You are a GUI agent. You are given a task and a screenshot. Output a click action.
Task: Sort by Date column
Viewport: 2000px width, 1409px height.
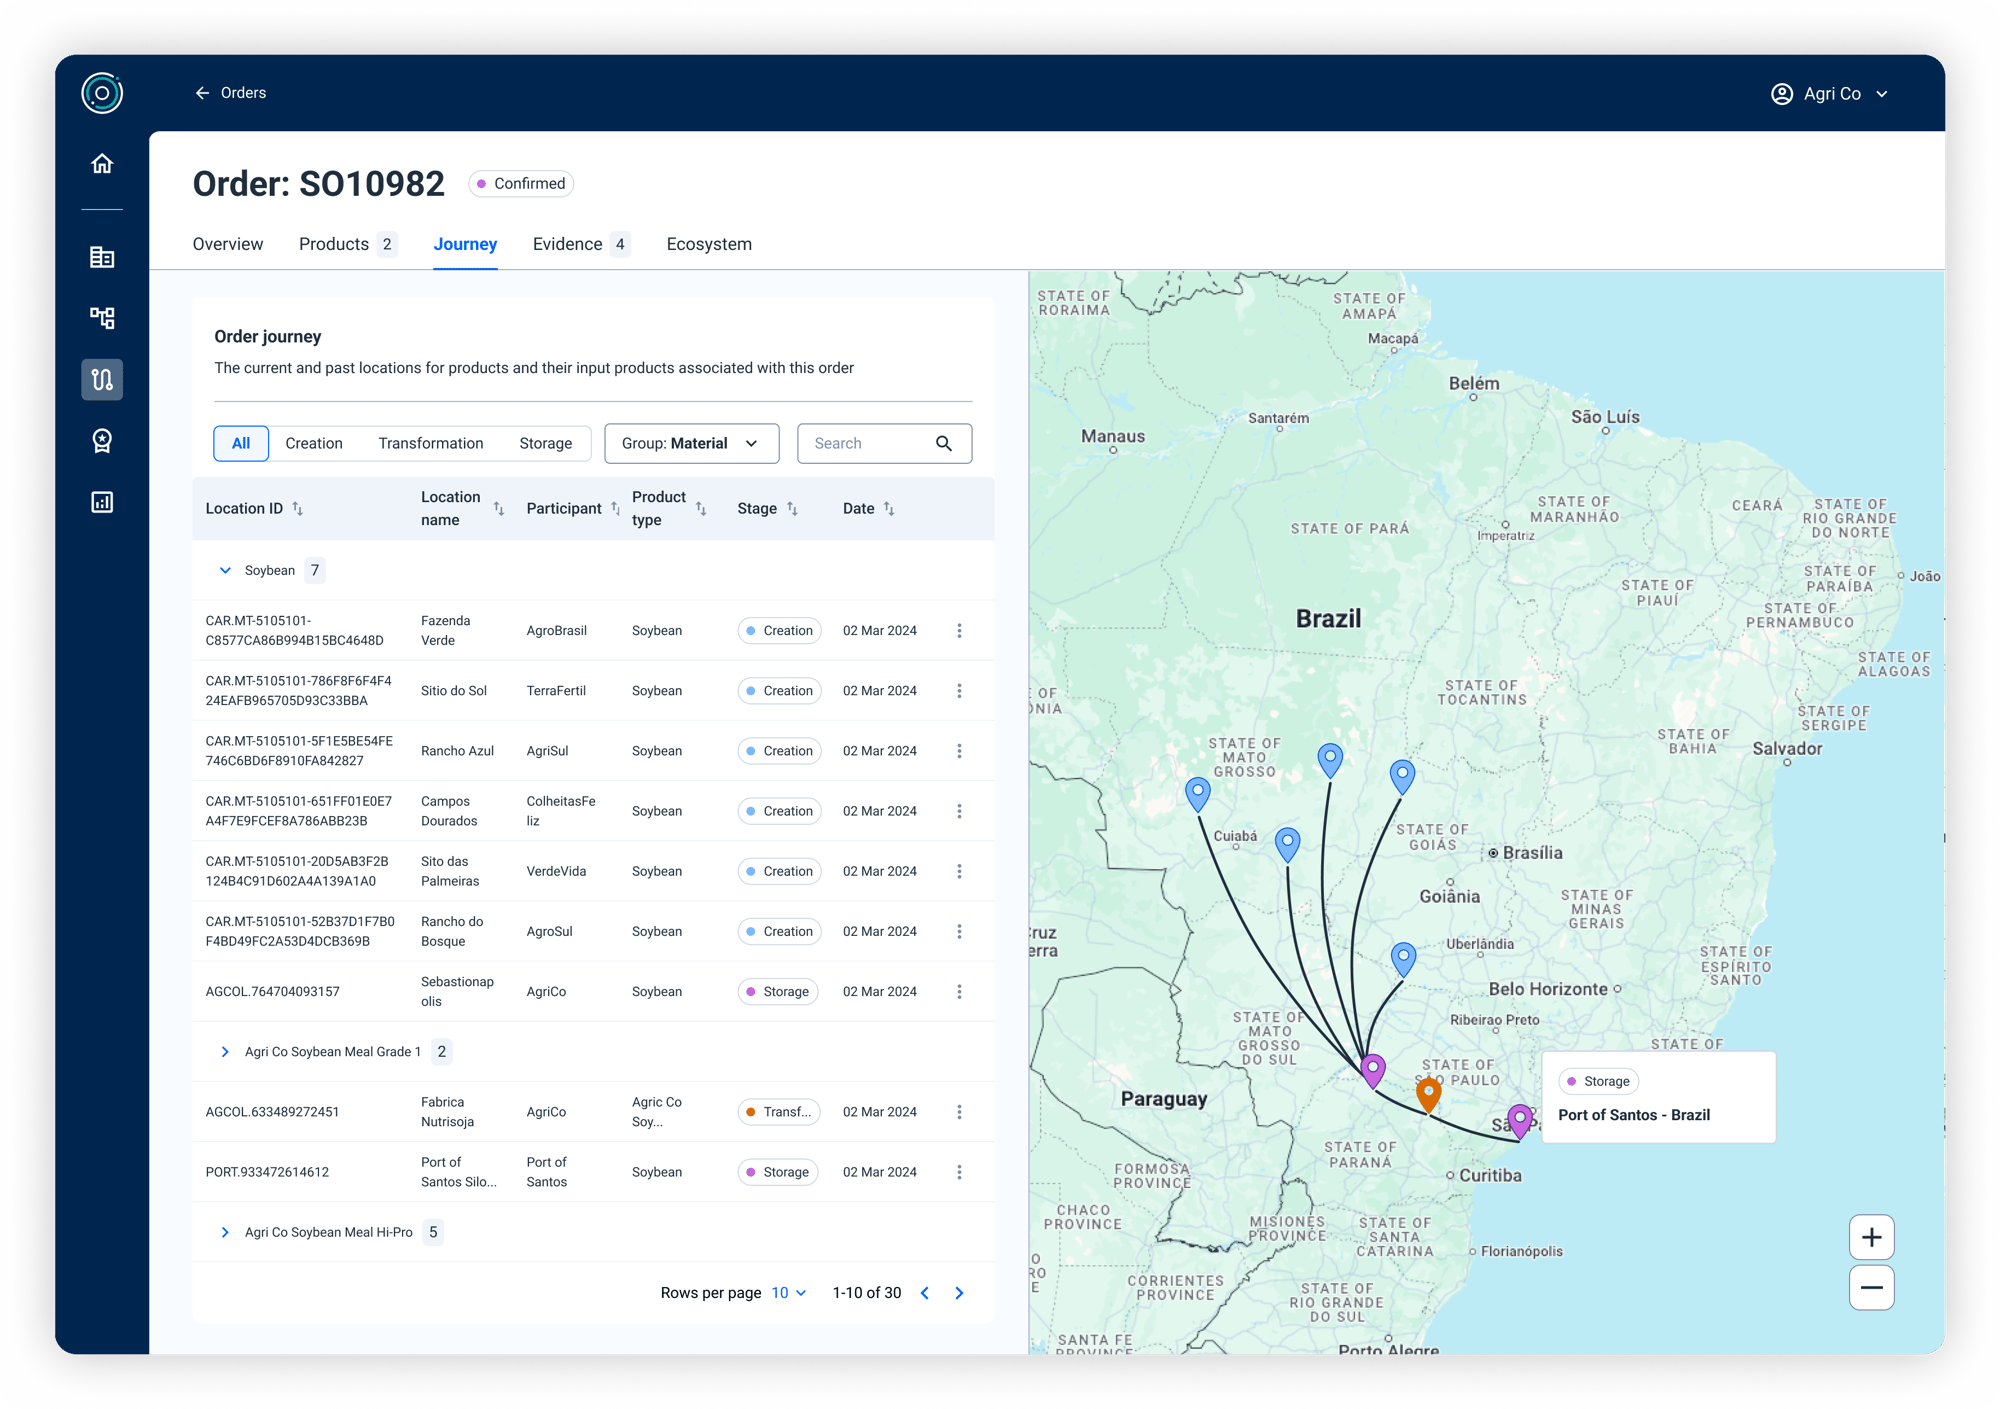889,509
